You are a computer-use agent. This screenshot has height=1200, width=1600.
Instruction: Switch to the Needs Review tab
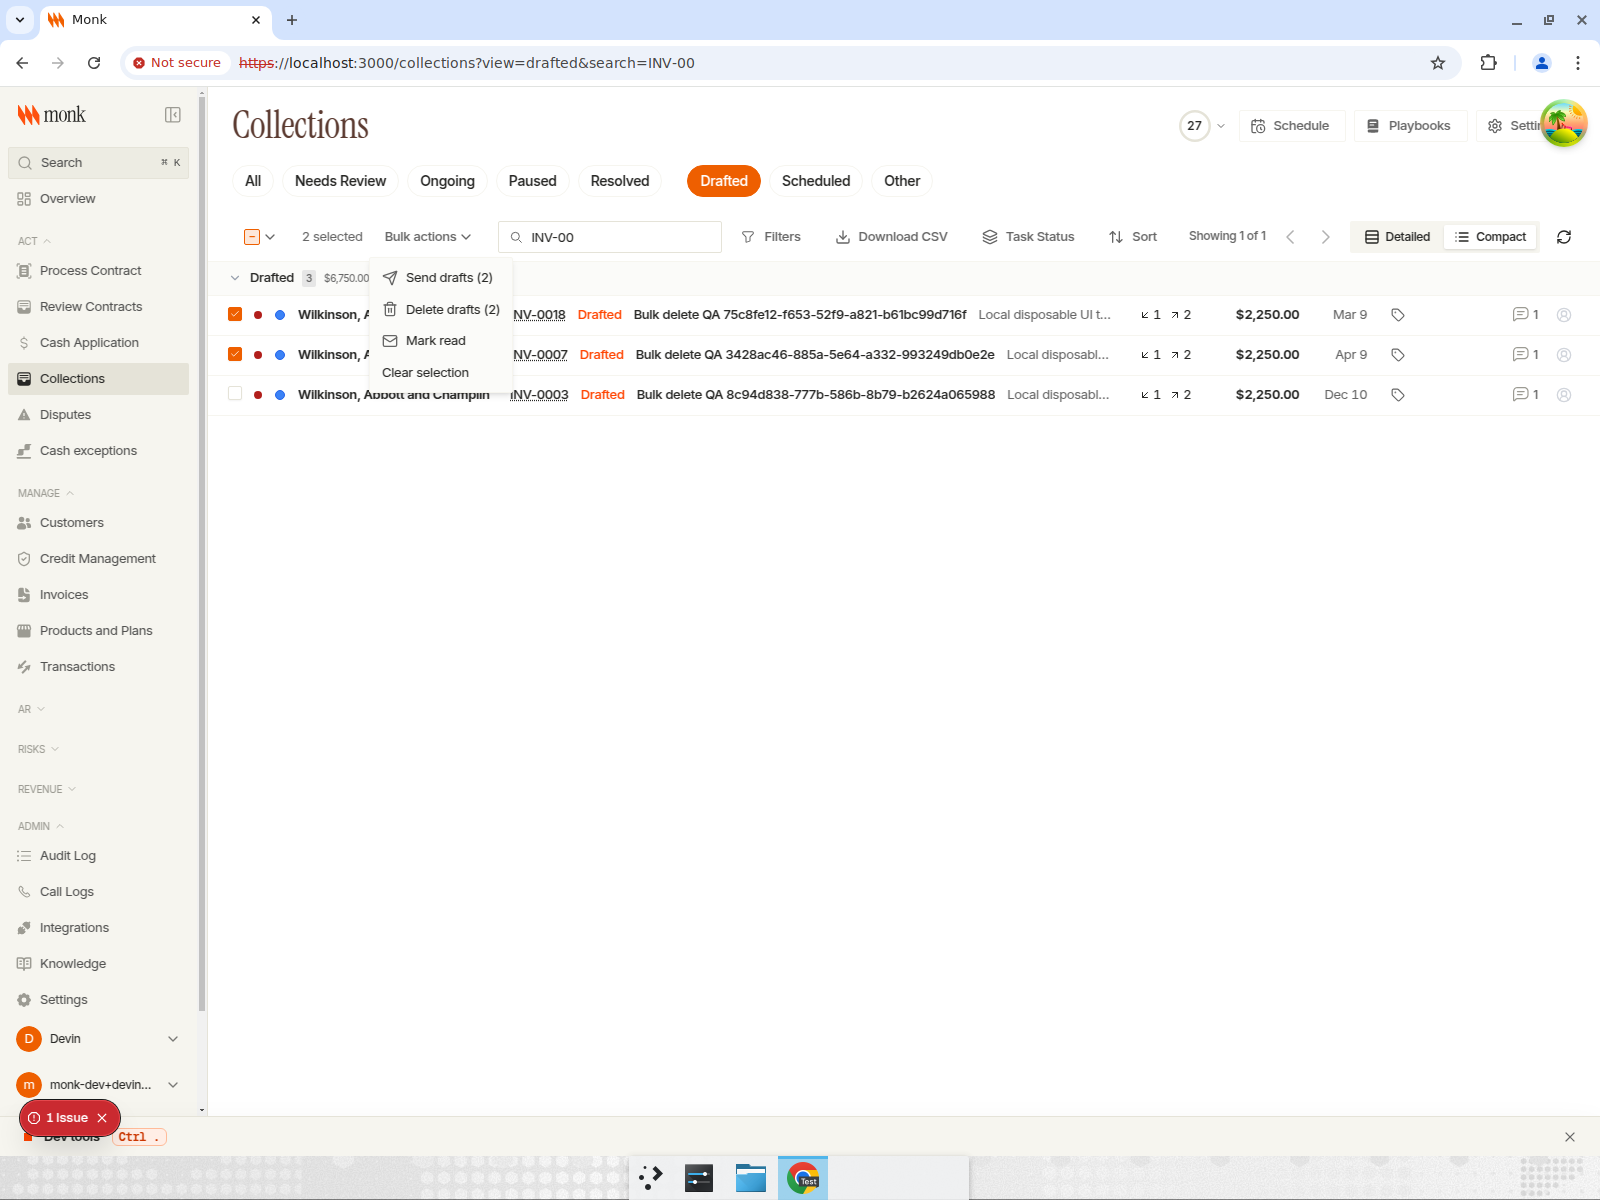pos(340,181)
